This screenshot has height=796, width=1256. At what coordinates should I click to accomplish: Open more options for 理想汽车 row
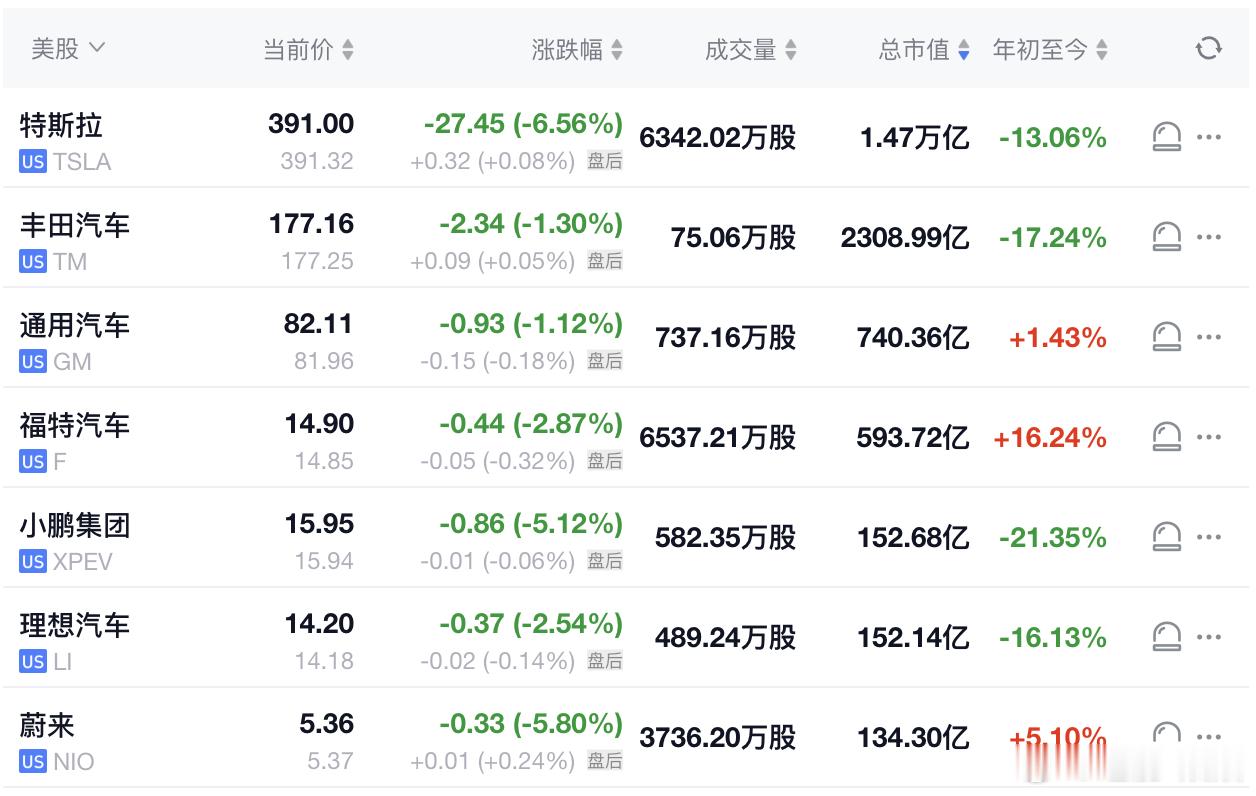(1209, 637)
